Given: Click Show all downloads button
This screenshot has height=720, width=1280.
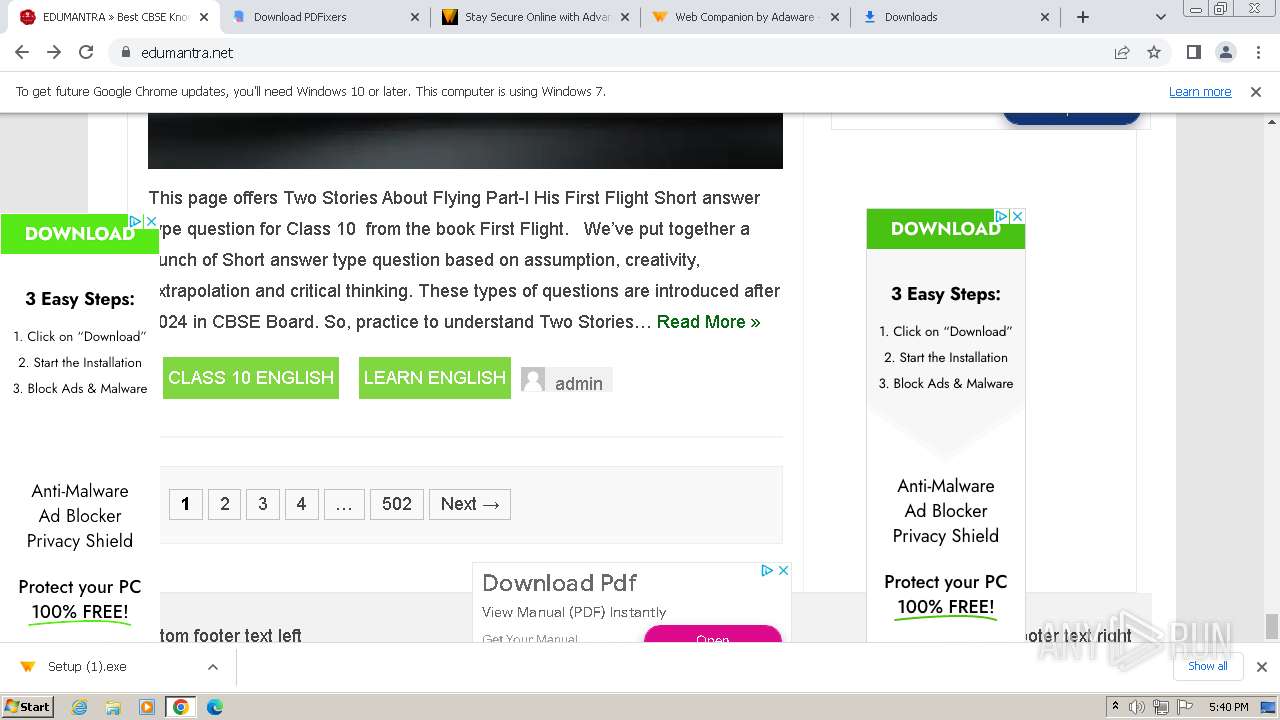Looking at the screenshot, I should pyautogui.click(x=1207, y=666).
